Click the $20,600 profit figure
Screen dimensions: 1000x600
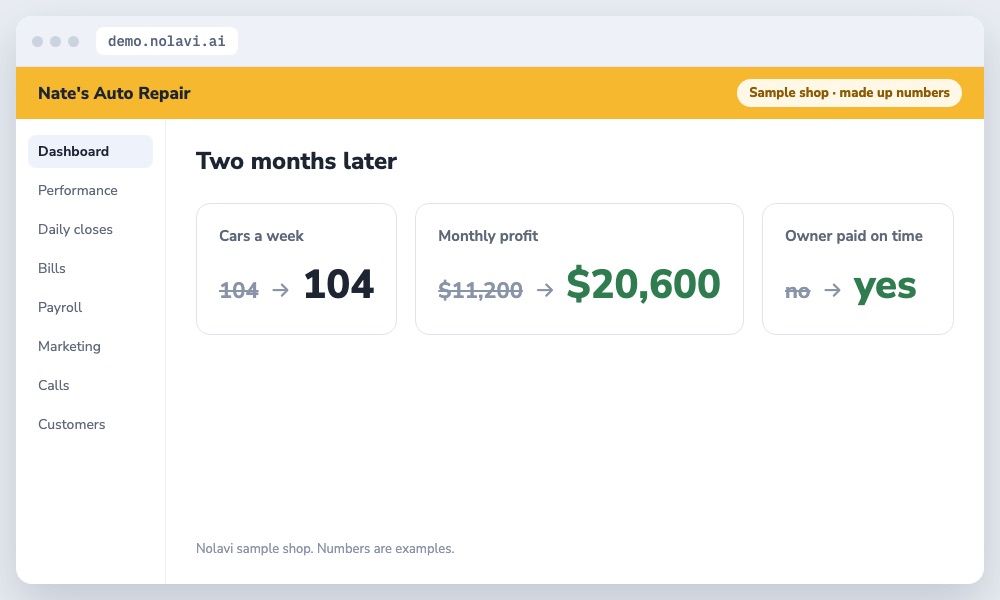[643, 284]
